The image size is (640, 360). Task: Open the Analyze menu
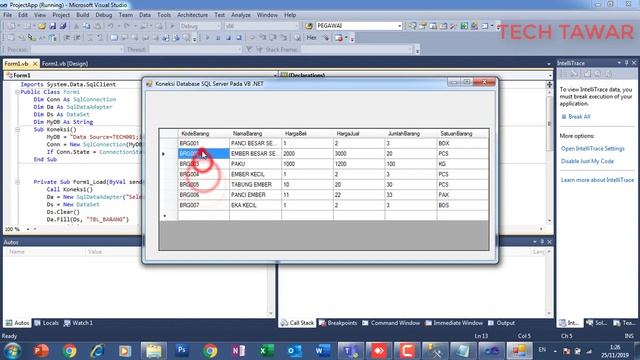tap(241, 15)
